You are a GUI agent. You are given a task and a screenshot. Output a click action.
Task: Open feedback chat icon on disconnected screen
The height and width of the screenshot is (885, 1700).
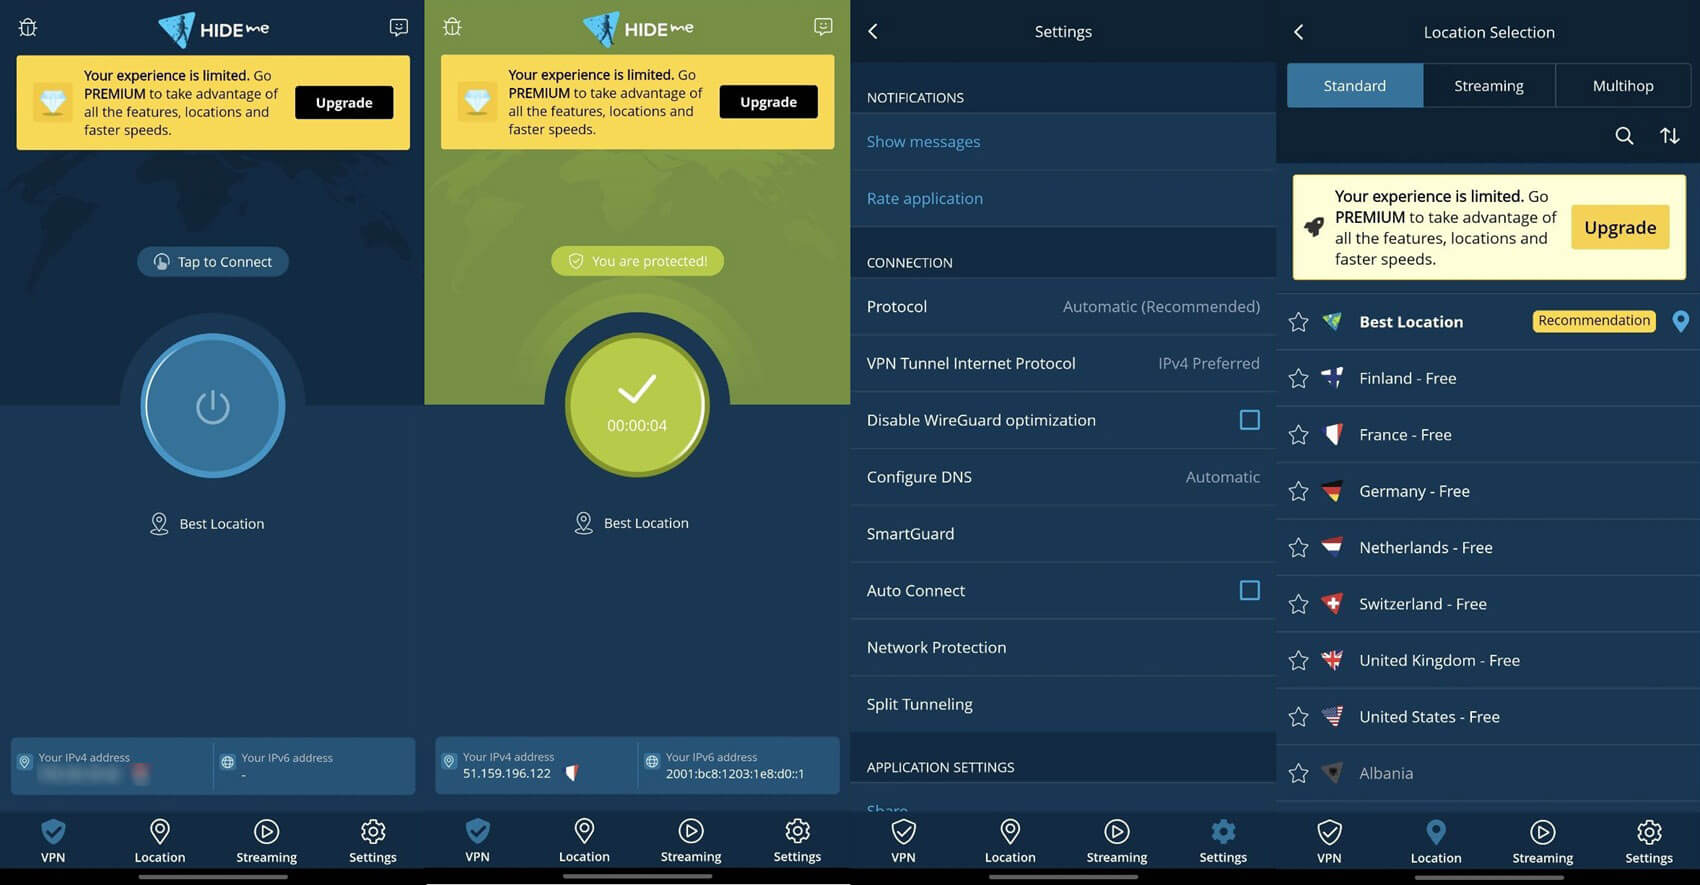(398, 27)
